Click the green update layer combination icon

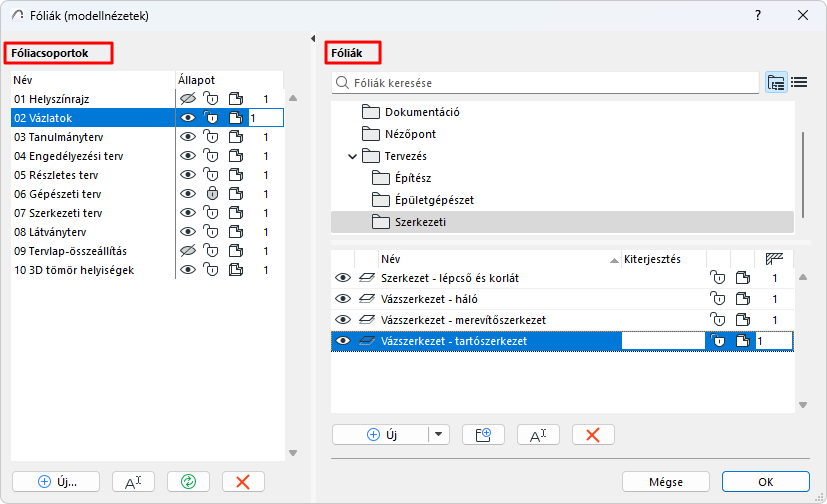click(188, 481)
